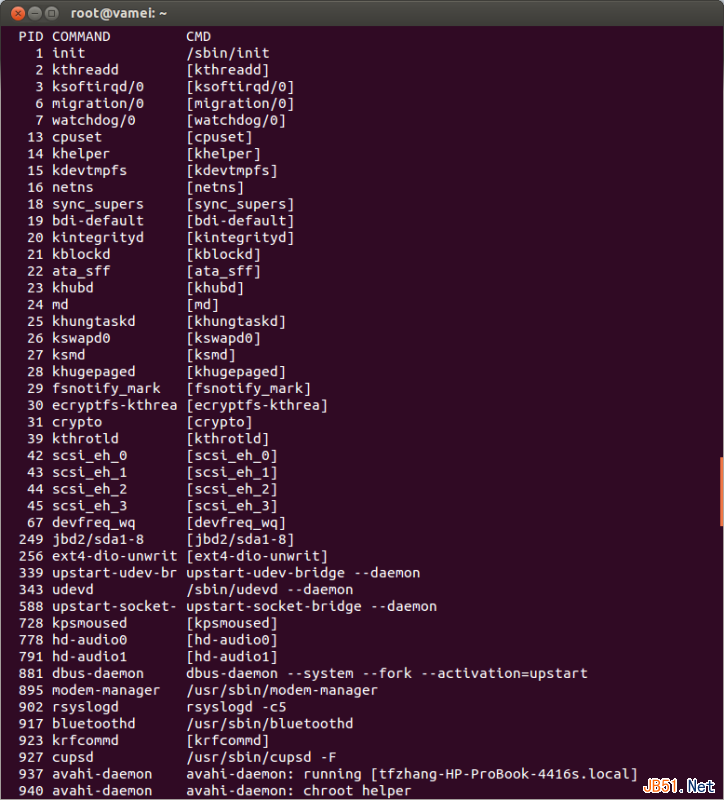Click the orange scrollbar thumb
The image size is (724, 800).
pyautogui.click(x=720, y=491)
